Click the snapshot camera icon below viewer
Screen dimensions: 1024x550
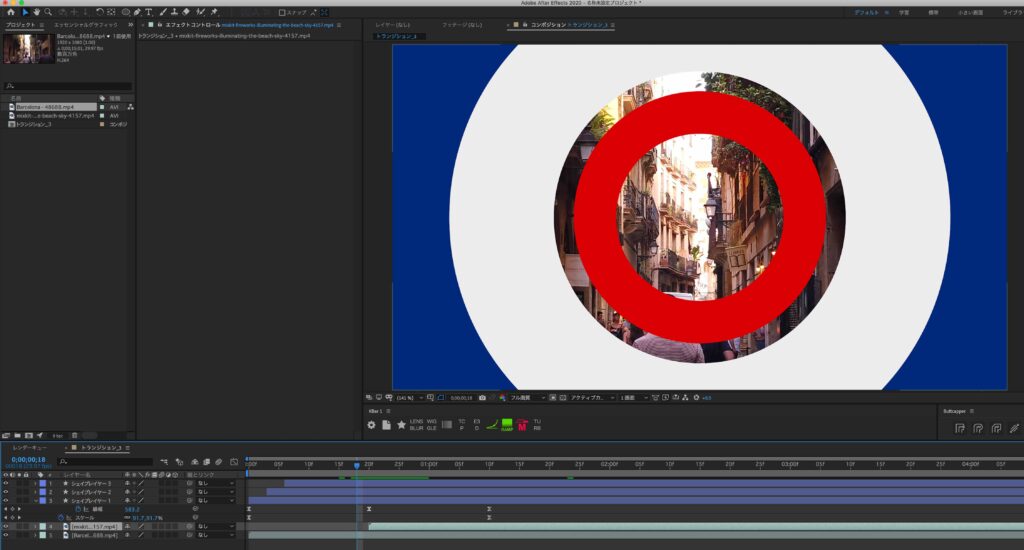482,398
